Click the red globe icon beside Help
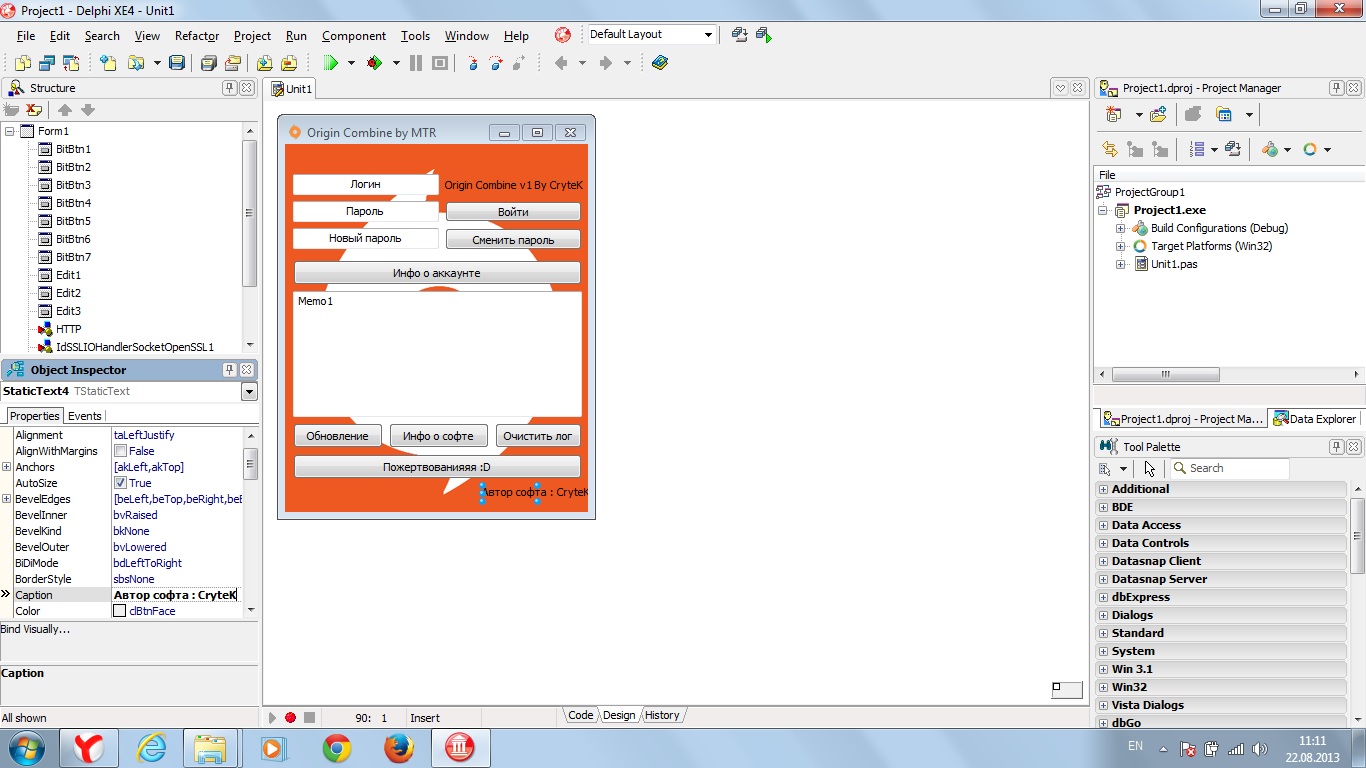The height and width of the screenshot is (768, 1366). (563, 35)
